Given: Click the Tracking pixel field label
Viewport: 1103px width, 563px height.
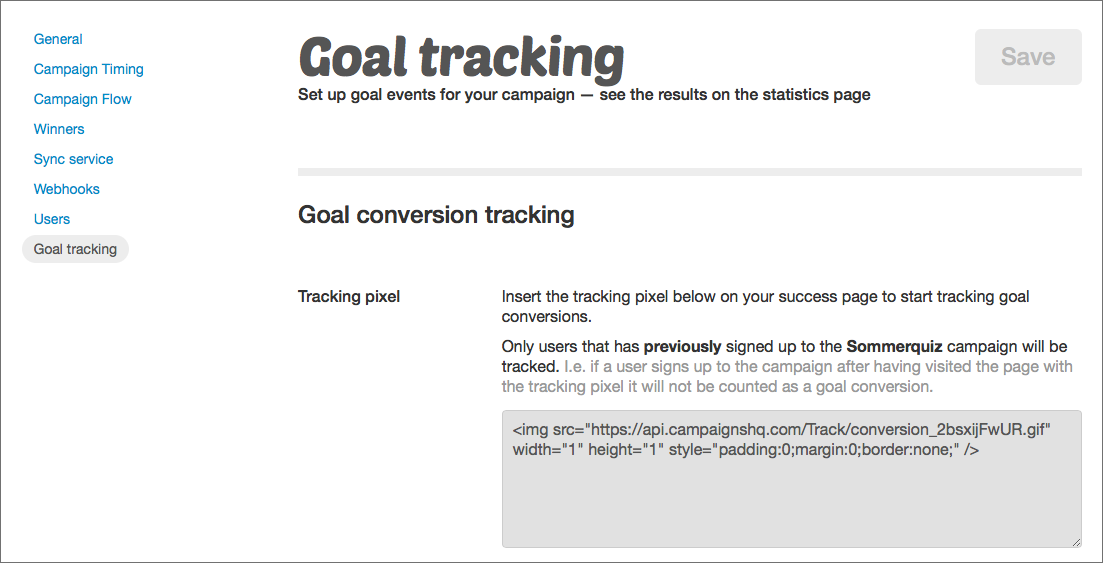Looking at the screenshot, I should 349,296.
